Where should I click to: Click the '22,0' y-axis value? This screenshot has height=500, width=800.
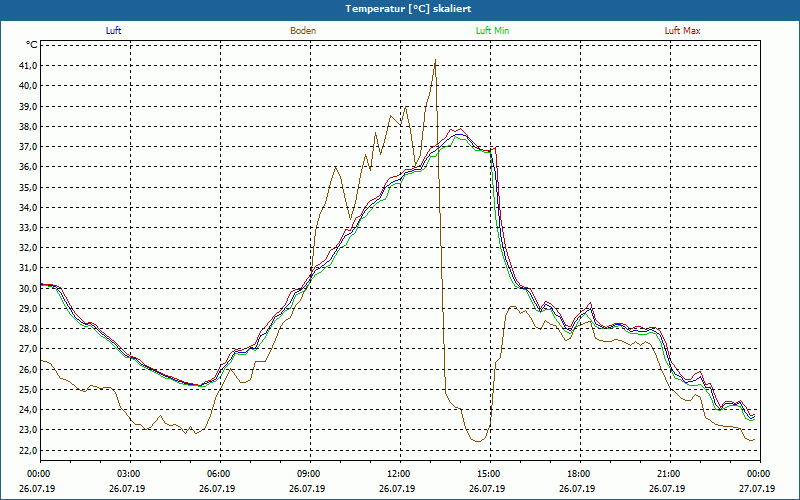tap(29, 450)
